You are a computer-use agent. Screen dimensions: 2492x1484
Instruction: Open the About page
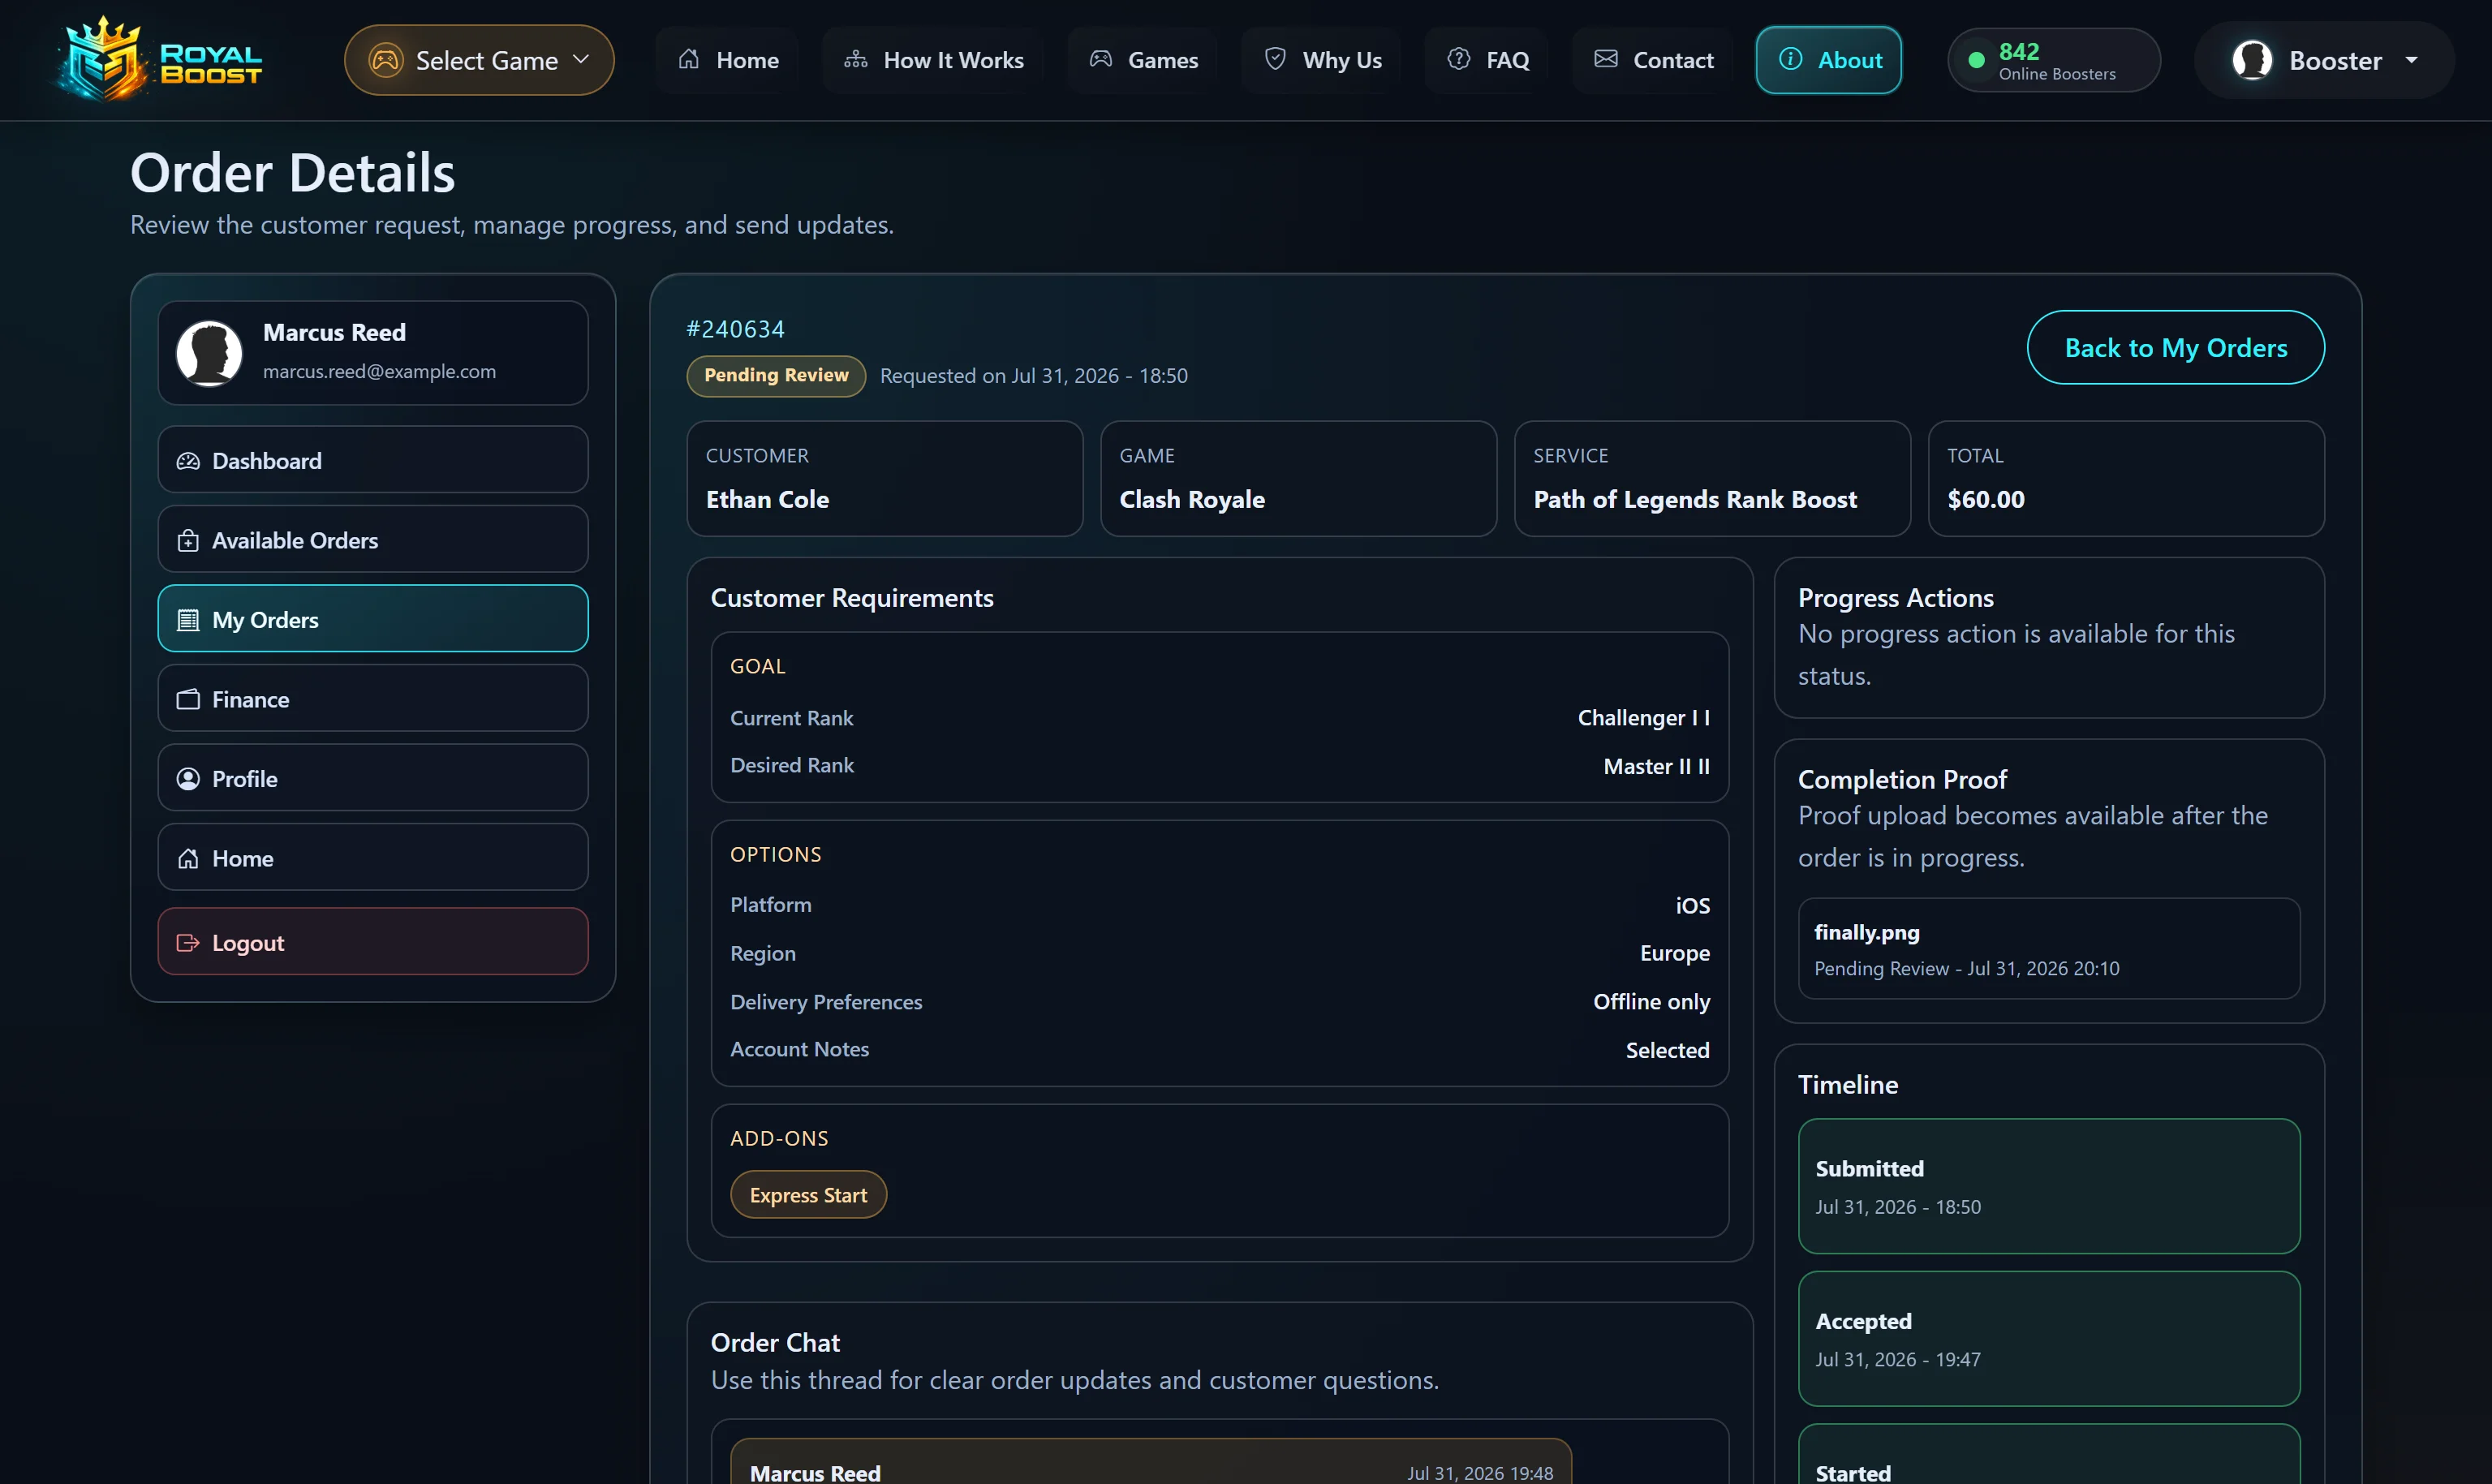[x=1829, y=60]
